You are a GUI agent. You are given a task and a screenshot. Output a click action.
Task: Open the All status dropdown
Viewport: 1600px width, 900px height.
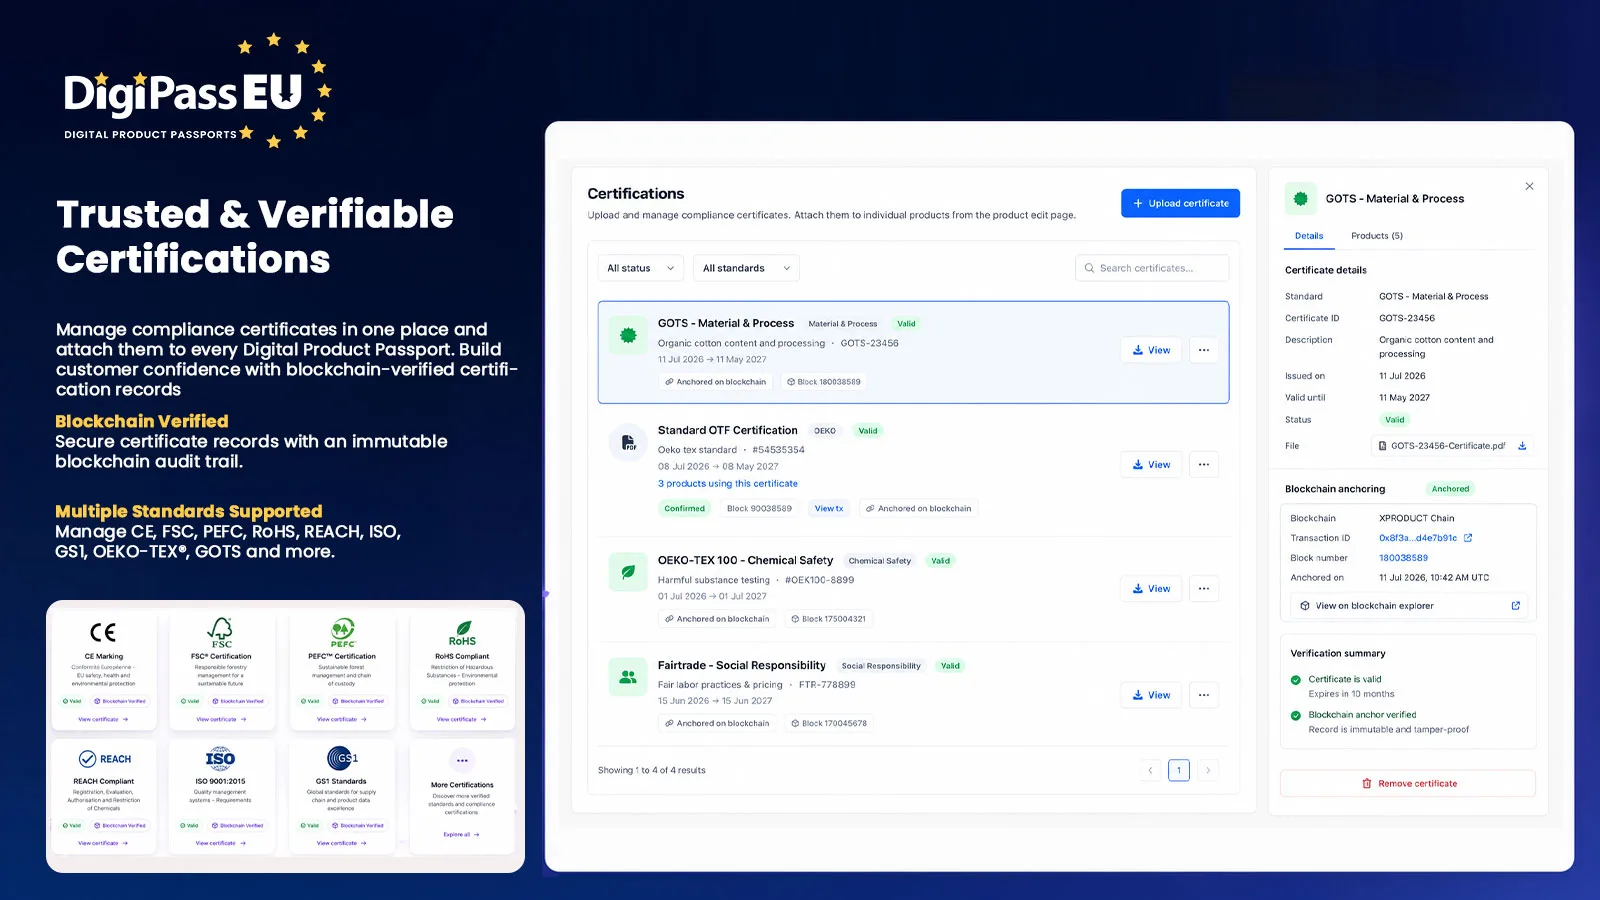coord(641,268)
